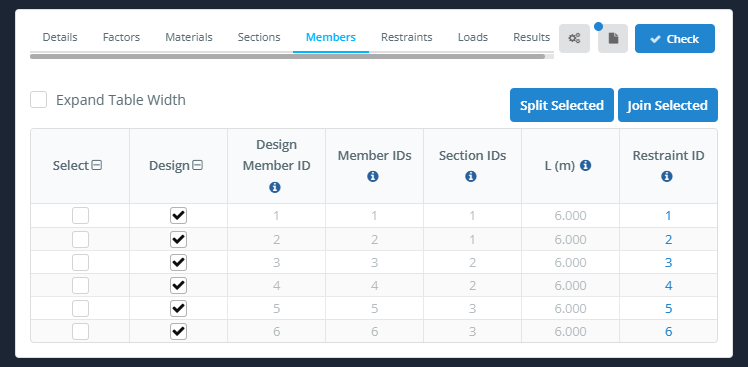This screenshot has width=748, height=367.
Task: Click info icon under Restraint ID header
Action: click(667, 177)
